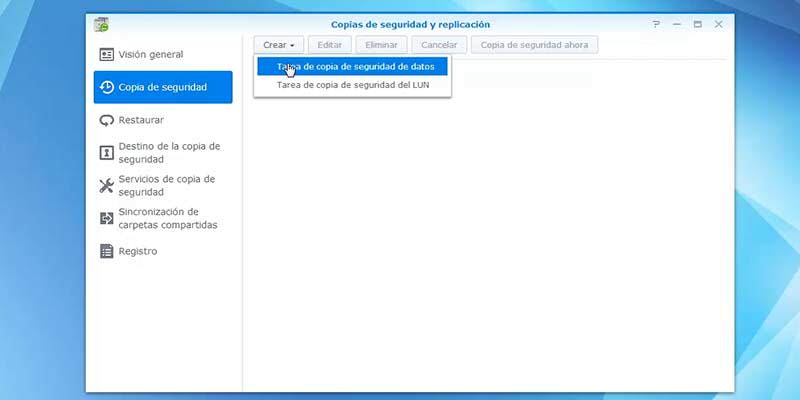800x400 pixels.
Task: Click the Cancelar button
Action: click(439, 45)
